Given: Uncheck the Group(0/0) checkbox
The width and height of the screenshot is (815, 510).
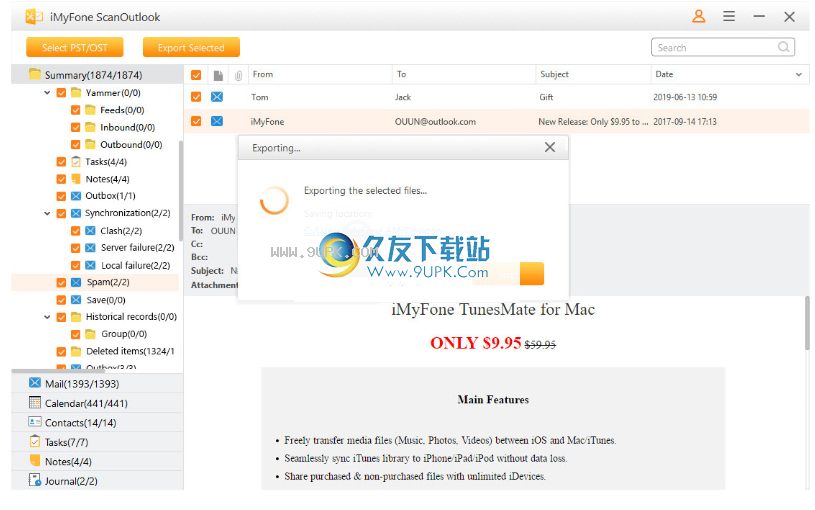Looking at the screenshot, I should coord(75,334).
